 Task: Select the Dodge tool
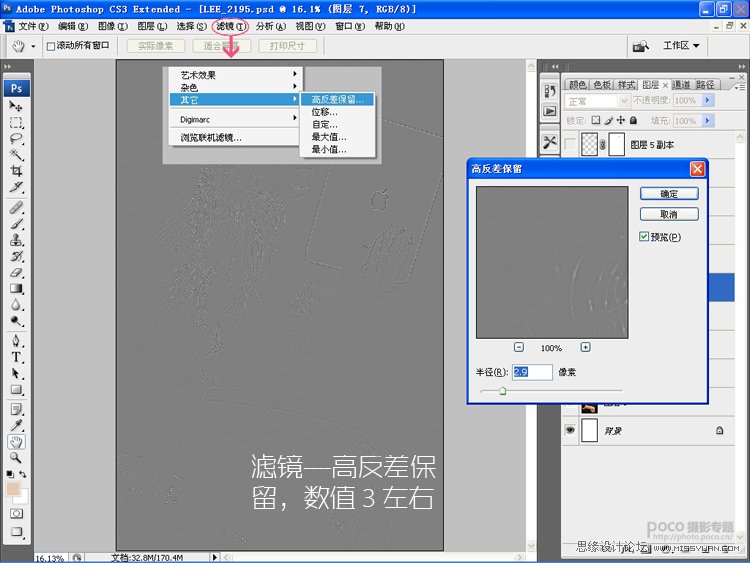[16, 320]
